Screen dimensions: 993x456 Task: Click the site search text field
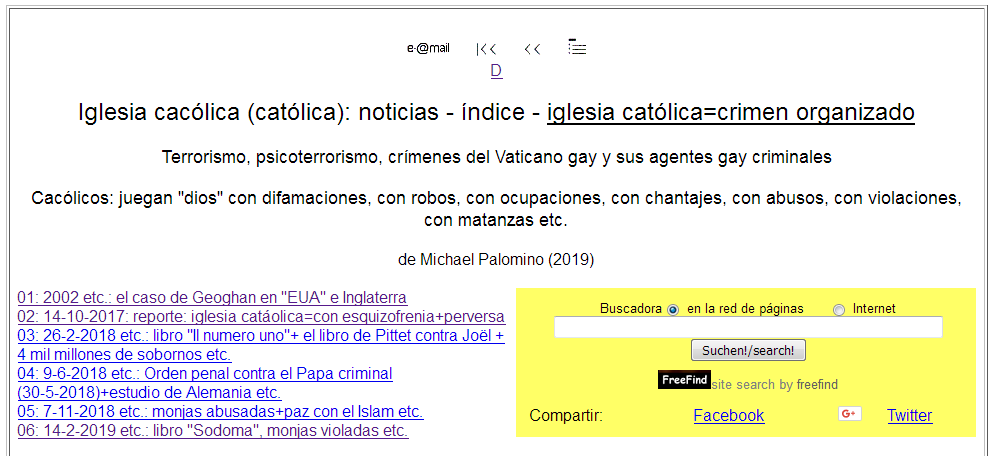click(x=748, y=327)
